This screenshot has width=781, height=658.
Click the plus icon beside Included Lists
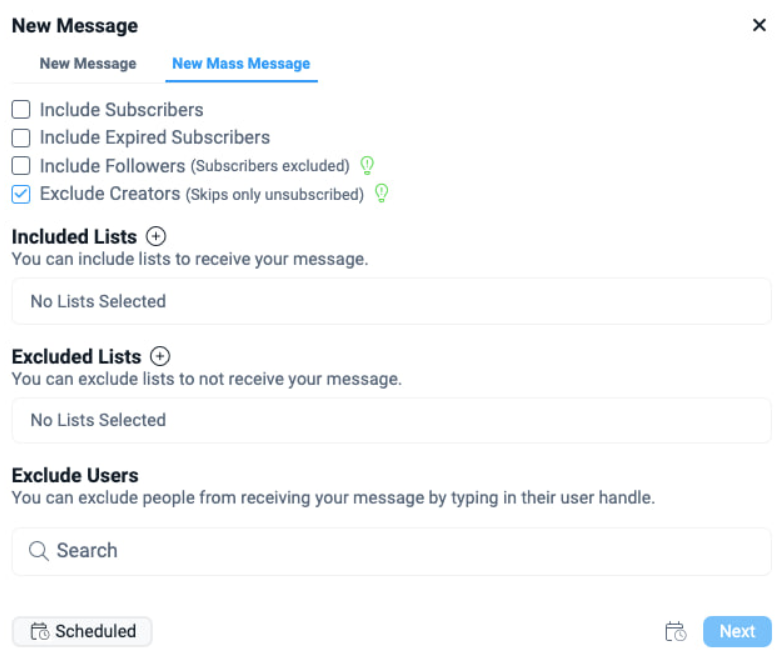pos(155,237)
